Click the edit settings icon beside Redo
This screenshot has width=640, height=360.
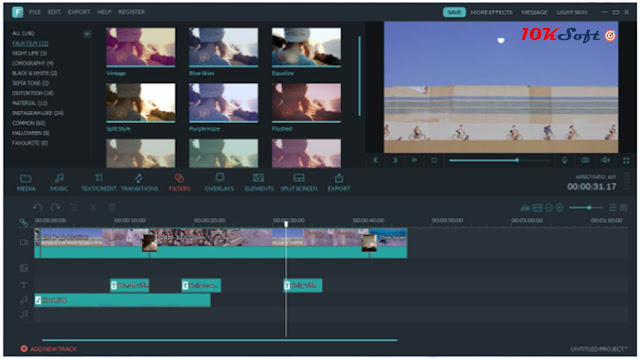(74, 207)
